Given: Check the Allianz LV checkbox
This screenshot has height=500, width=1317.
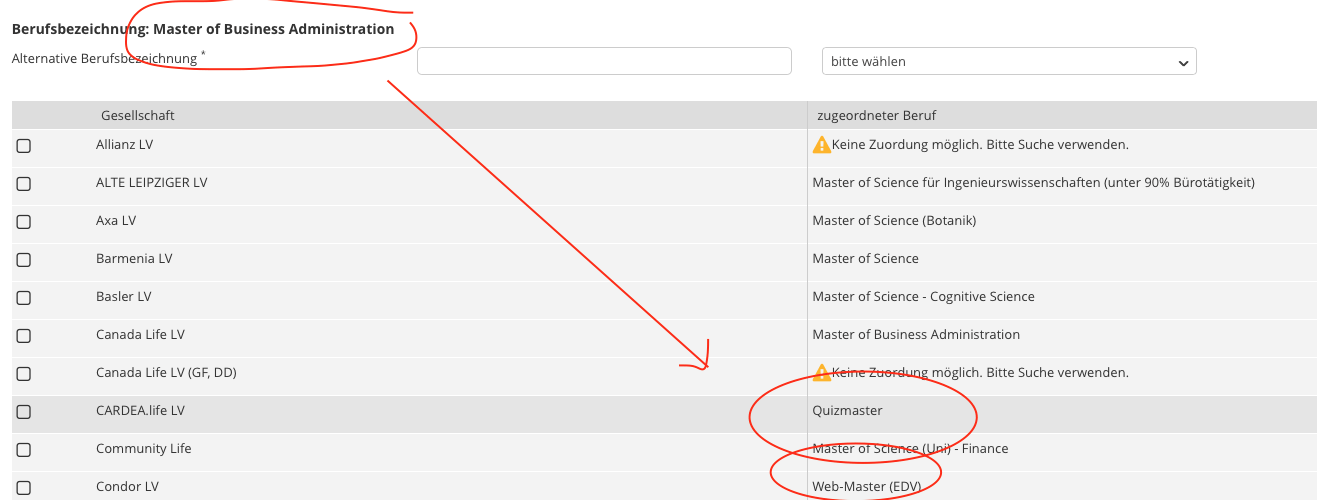Looking at the screenshot, I should coord(23,146).
